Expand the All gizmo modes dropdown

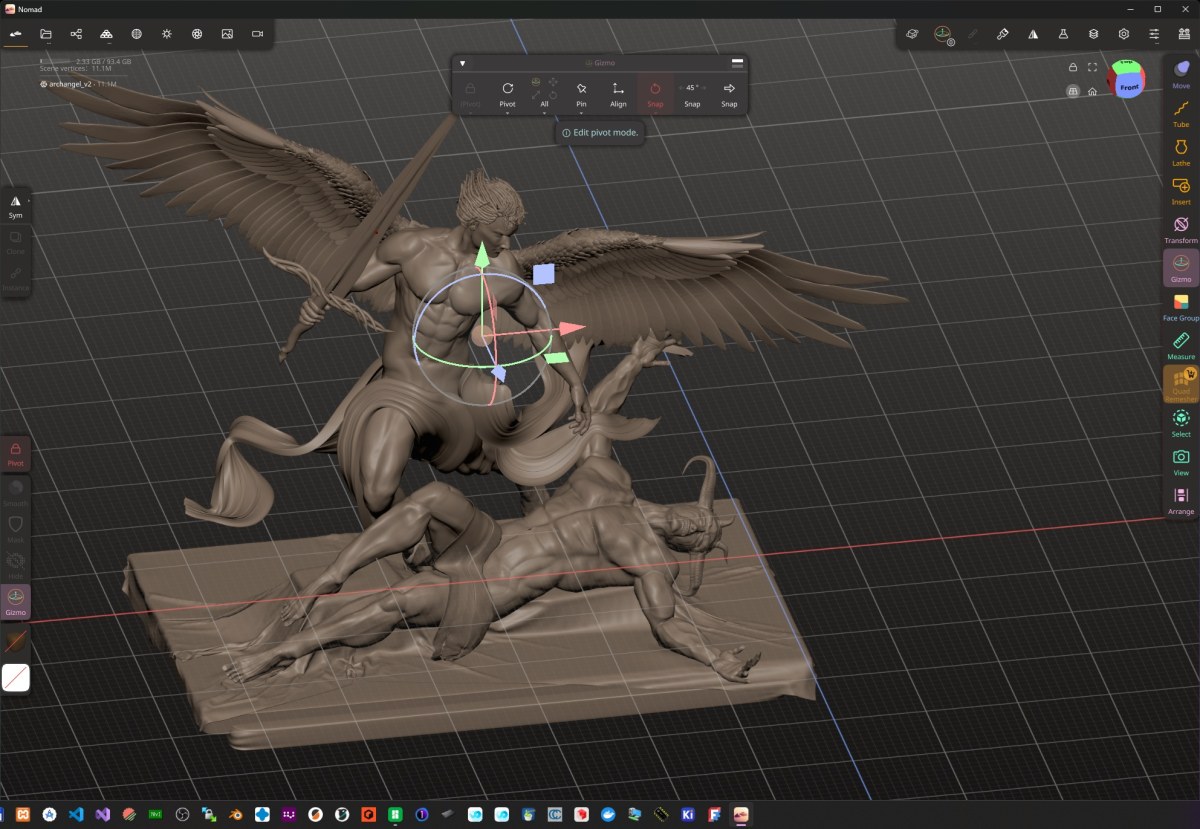544,94
